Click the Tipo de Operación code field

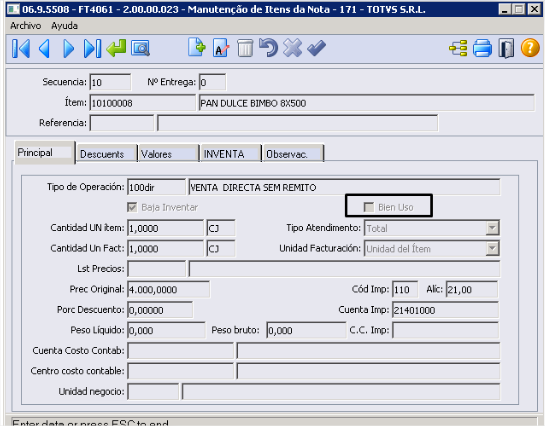click(156, 187)
